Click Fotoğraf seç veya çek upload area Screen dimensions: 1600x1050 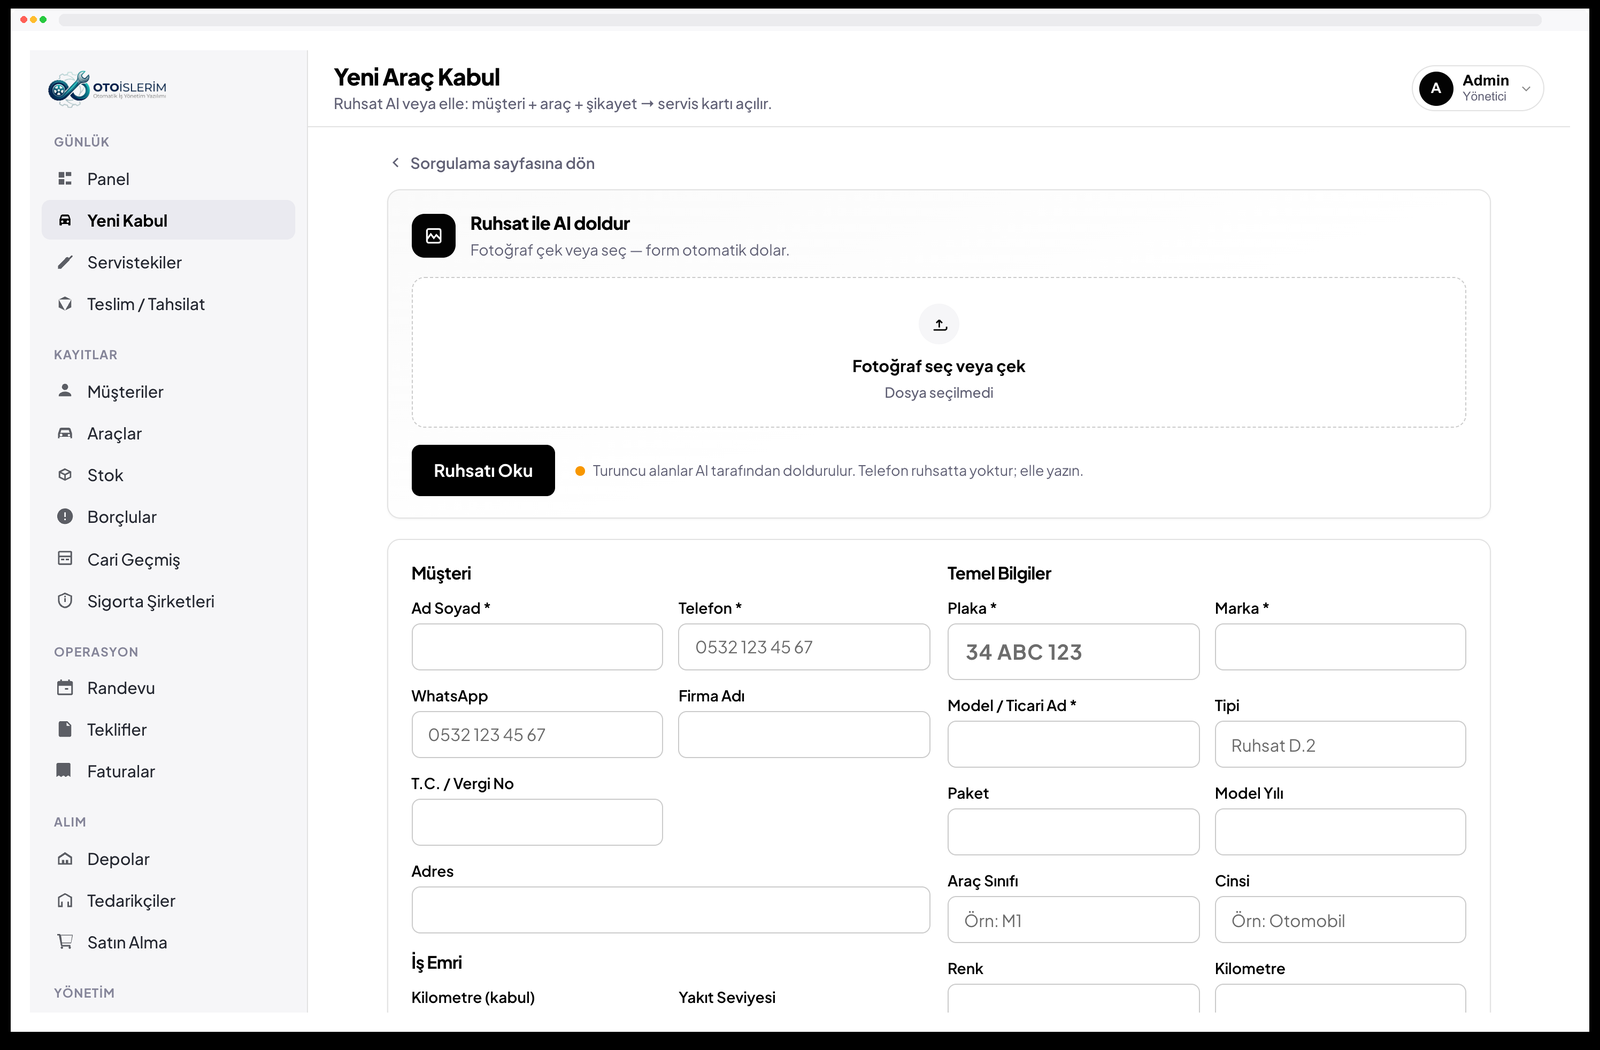tap(939, 352)
